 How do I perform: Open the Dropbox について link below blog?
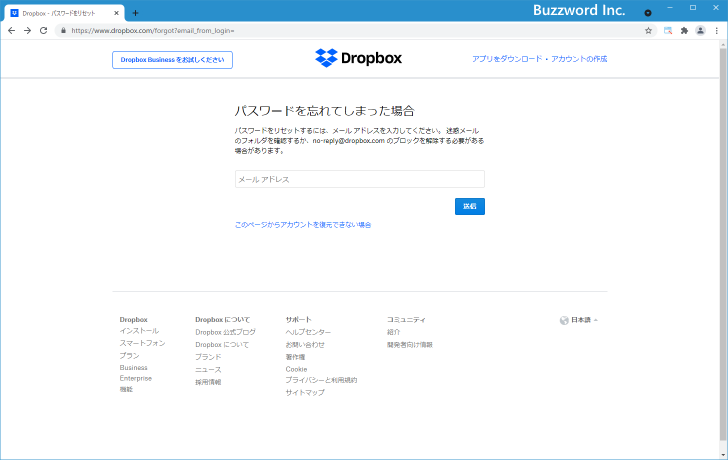[x=222, y=345]
